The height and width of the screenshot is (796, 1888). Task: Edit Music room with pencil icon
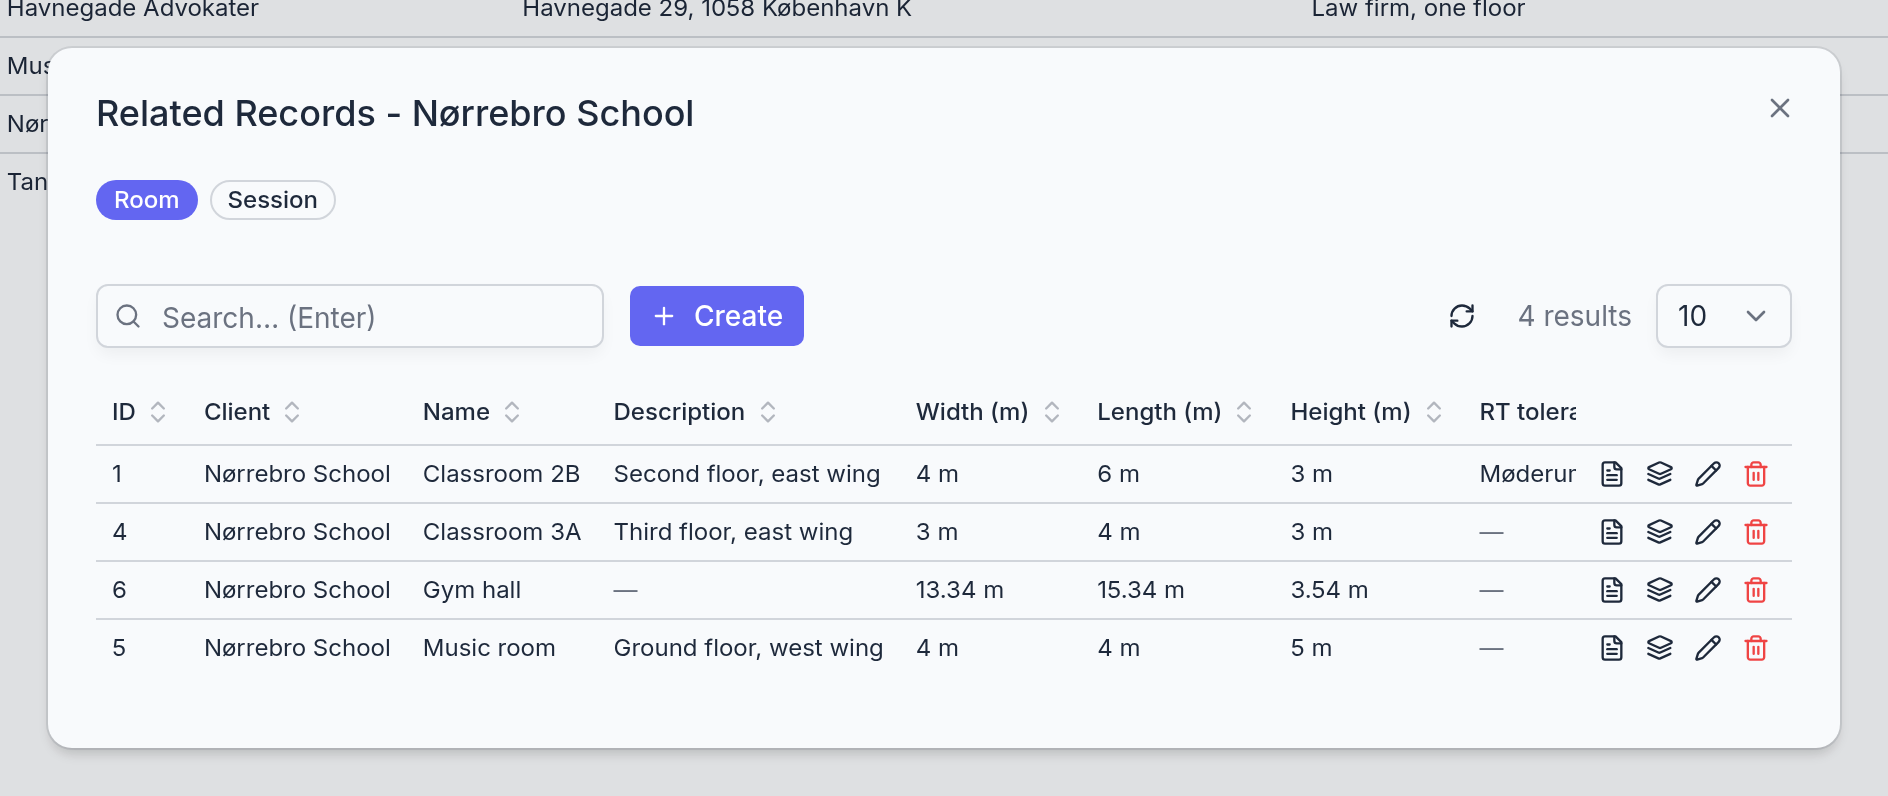click(x=1708, y=648)
